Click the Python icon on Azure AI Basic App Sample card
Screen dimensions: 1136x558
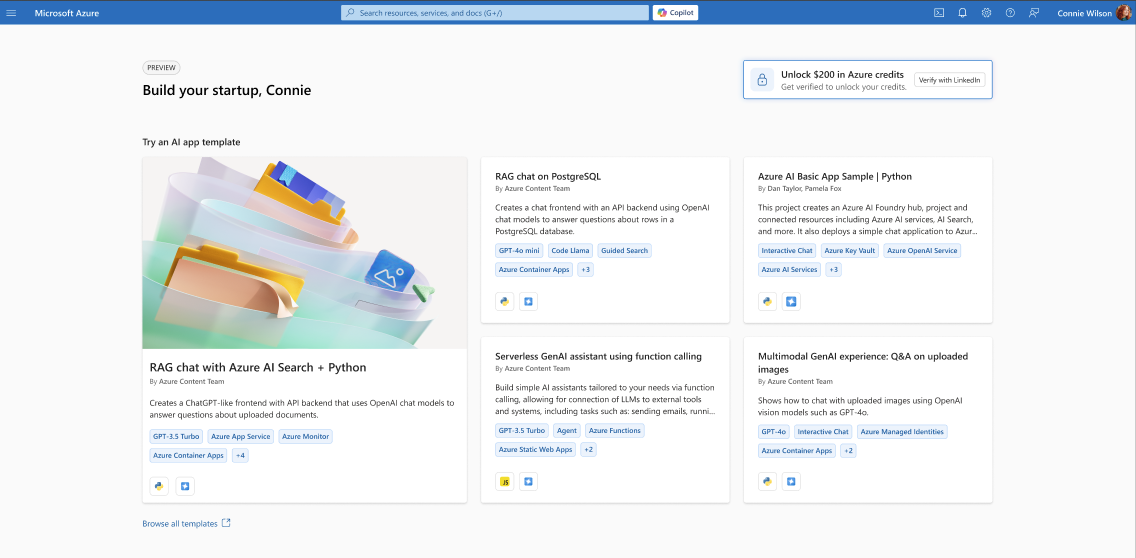pos(767,301)
